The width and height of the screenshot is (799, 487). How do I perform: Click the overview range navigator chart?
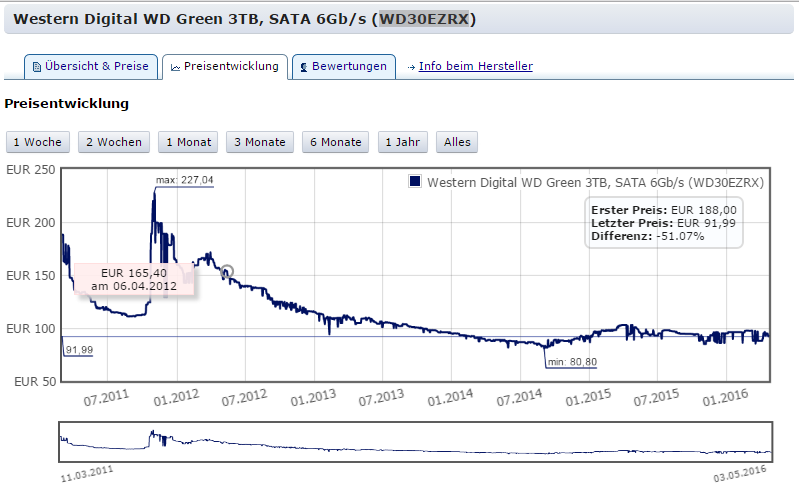[416, 442]
